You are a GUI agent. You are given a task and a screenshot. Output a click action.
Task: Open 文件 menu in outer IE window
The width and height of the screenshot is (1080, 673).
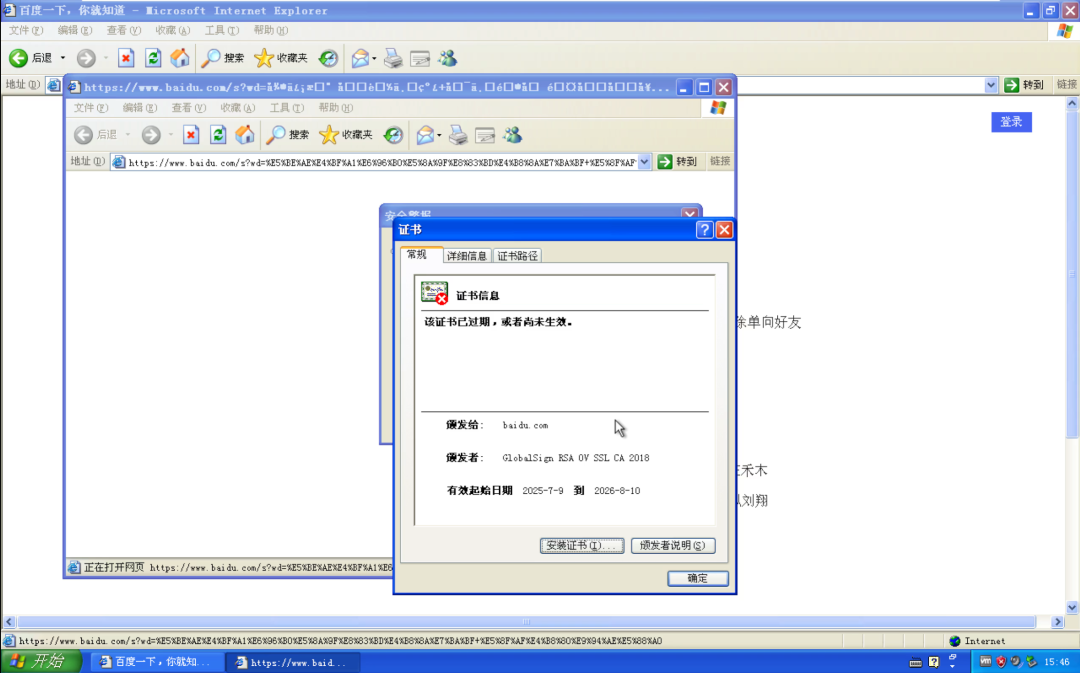coord(25,30)
